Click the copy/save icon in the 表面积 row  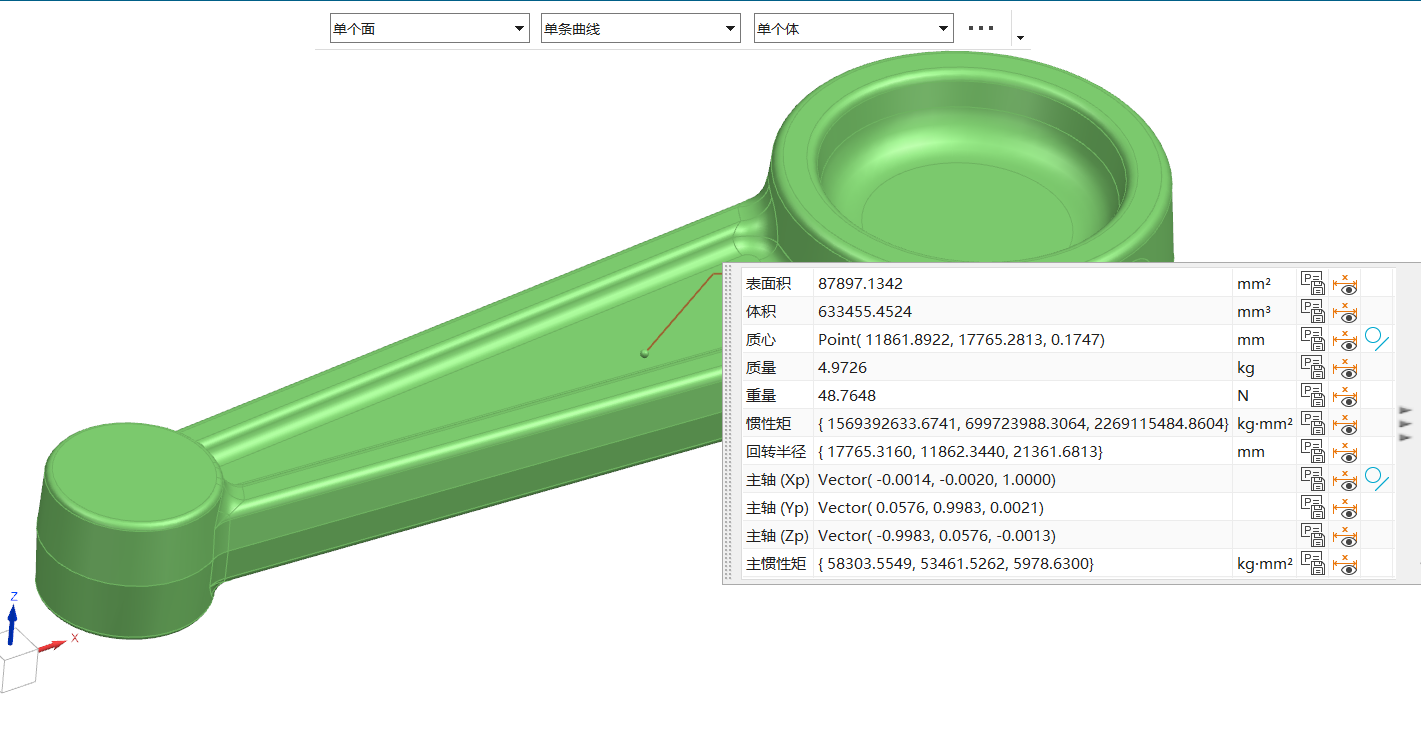[1311, 284]
